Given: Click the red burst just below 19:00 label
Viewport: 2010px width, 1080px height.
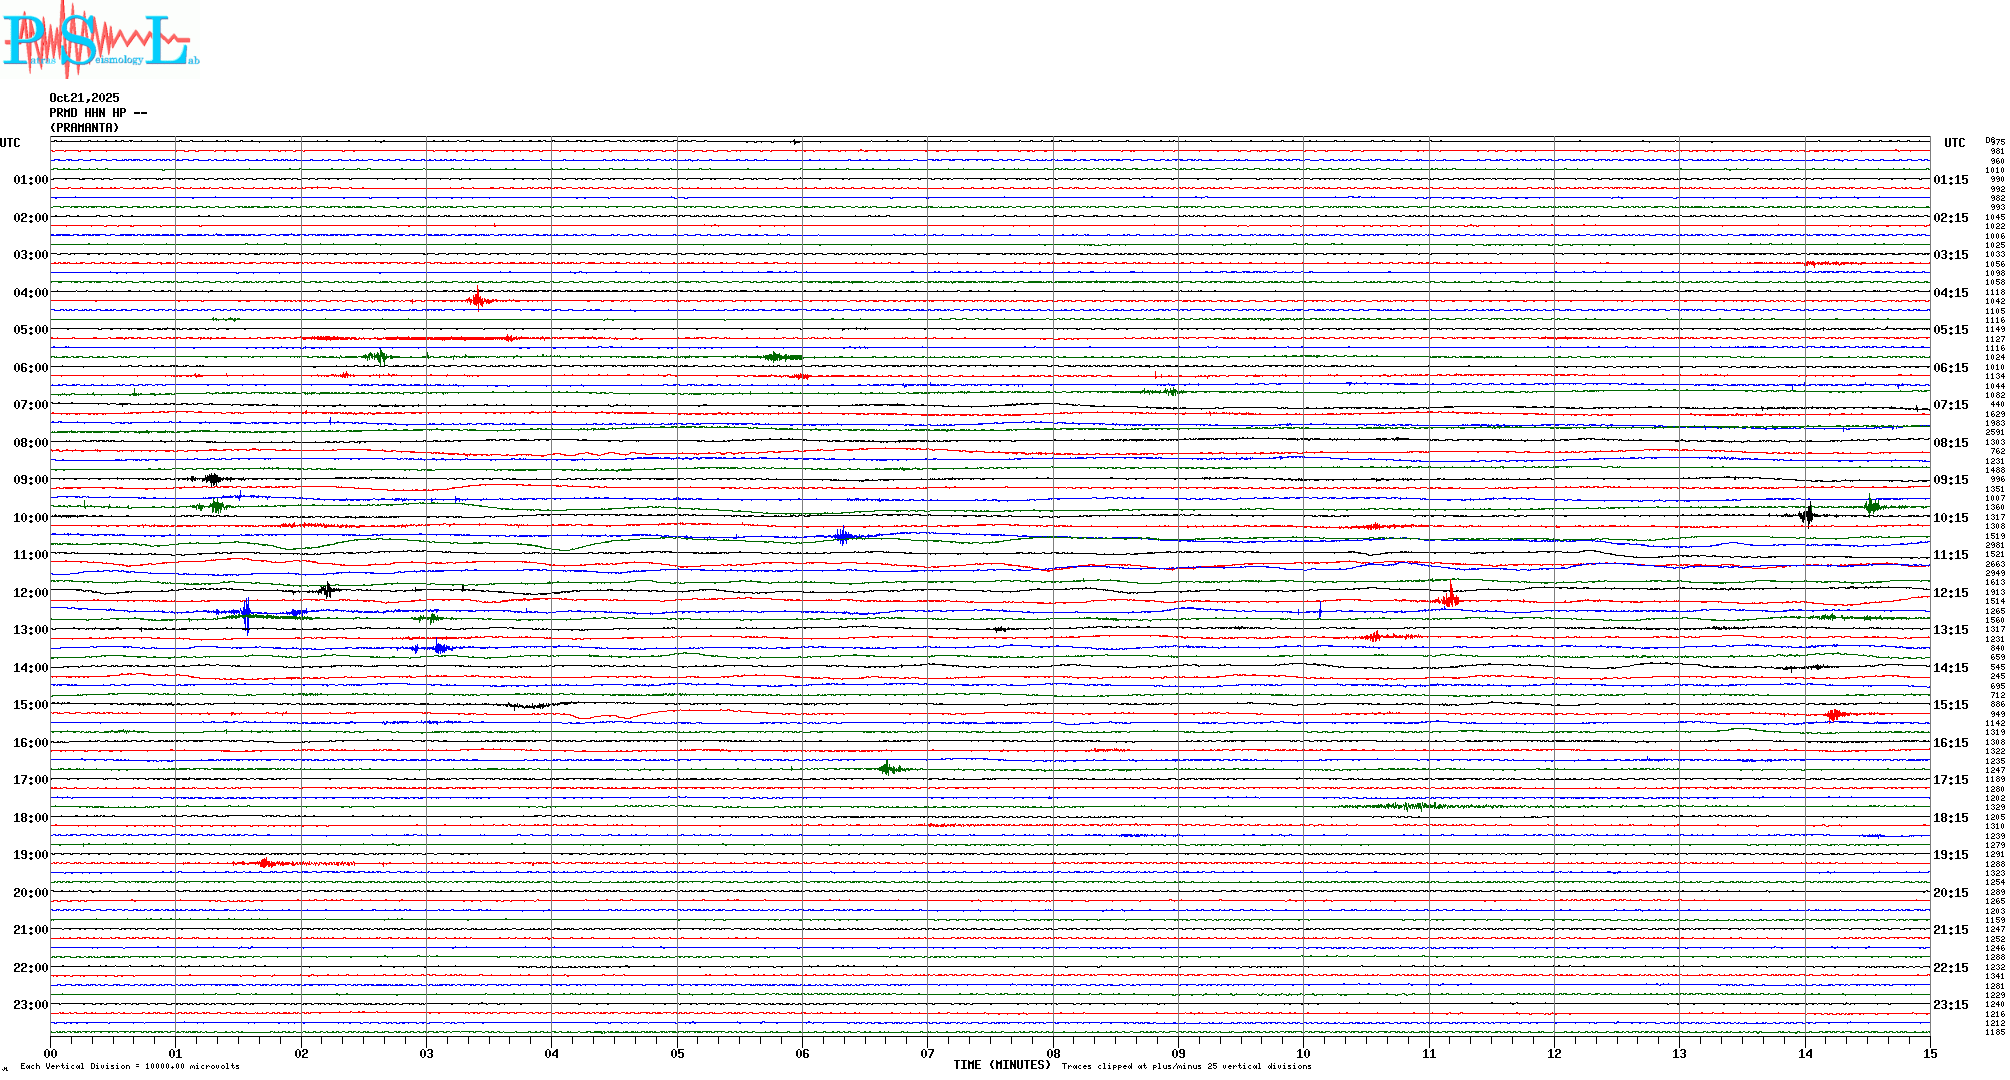Looking at the screenshot, I should 265,862.
